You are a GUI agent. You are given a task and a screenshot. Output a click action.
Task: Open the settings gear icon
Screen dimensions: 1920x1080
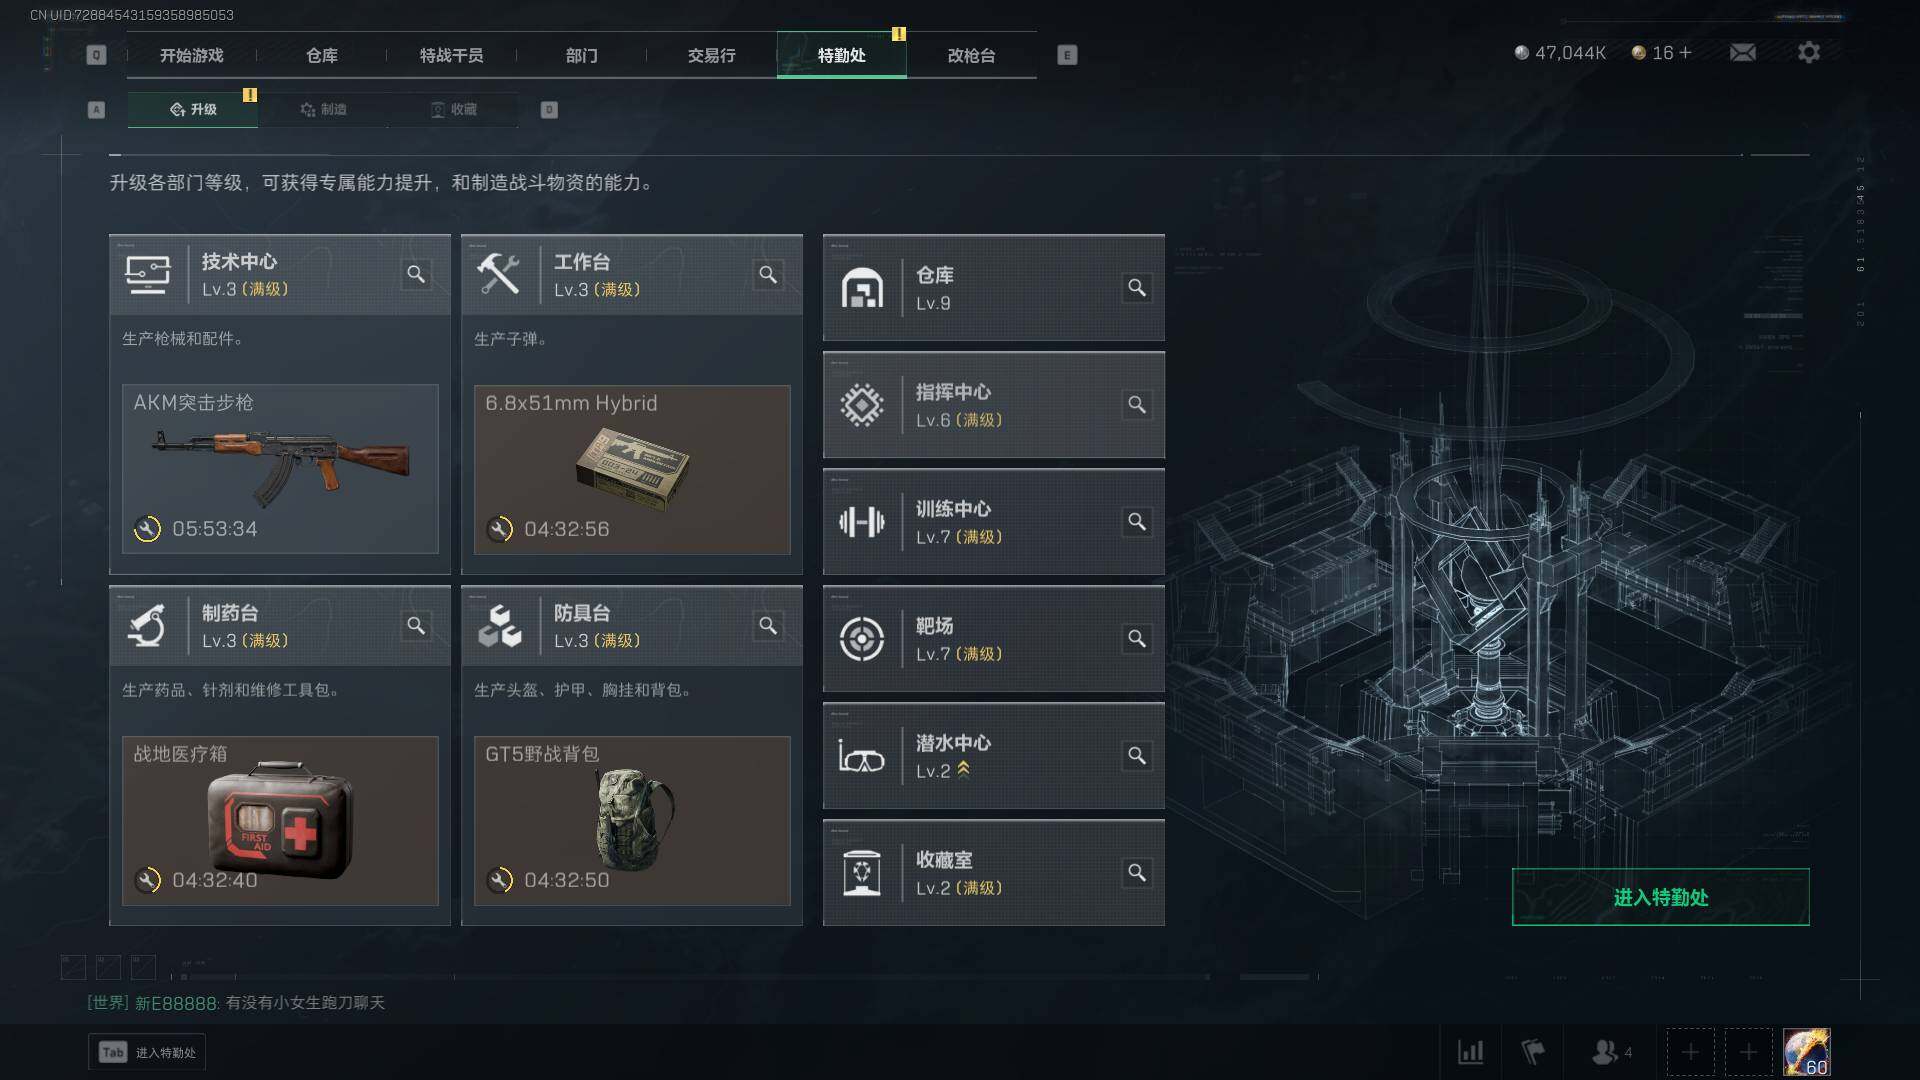[x=1809, y=52]
